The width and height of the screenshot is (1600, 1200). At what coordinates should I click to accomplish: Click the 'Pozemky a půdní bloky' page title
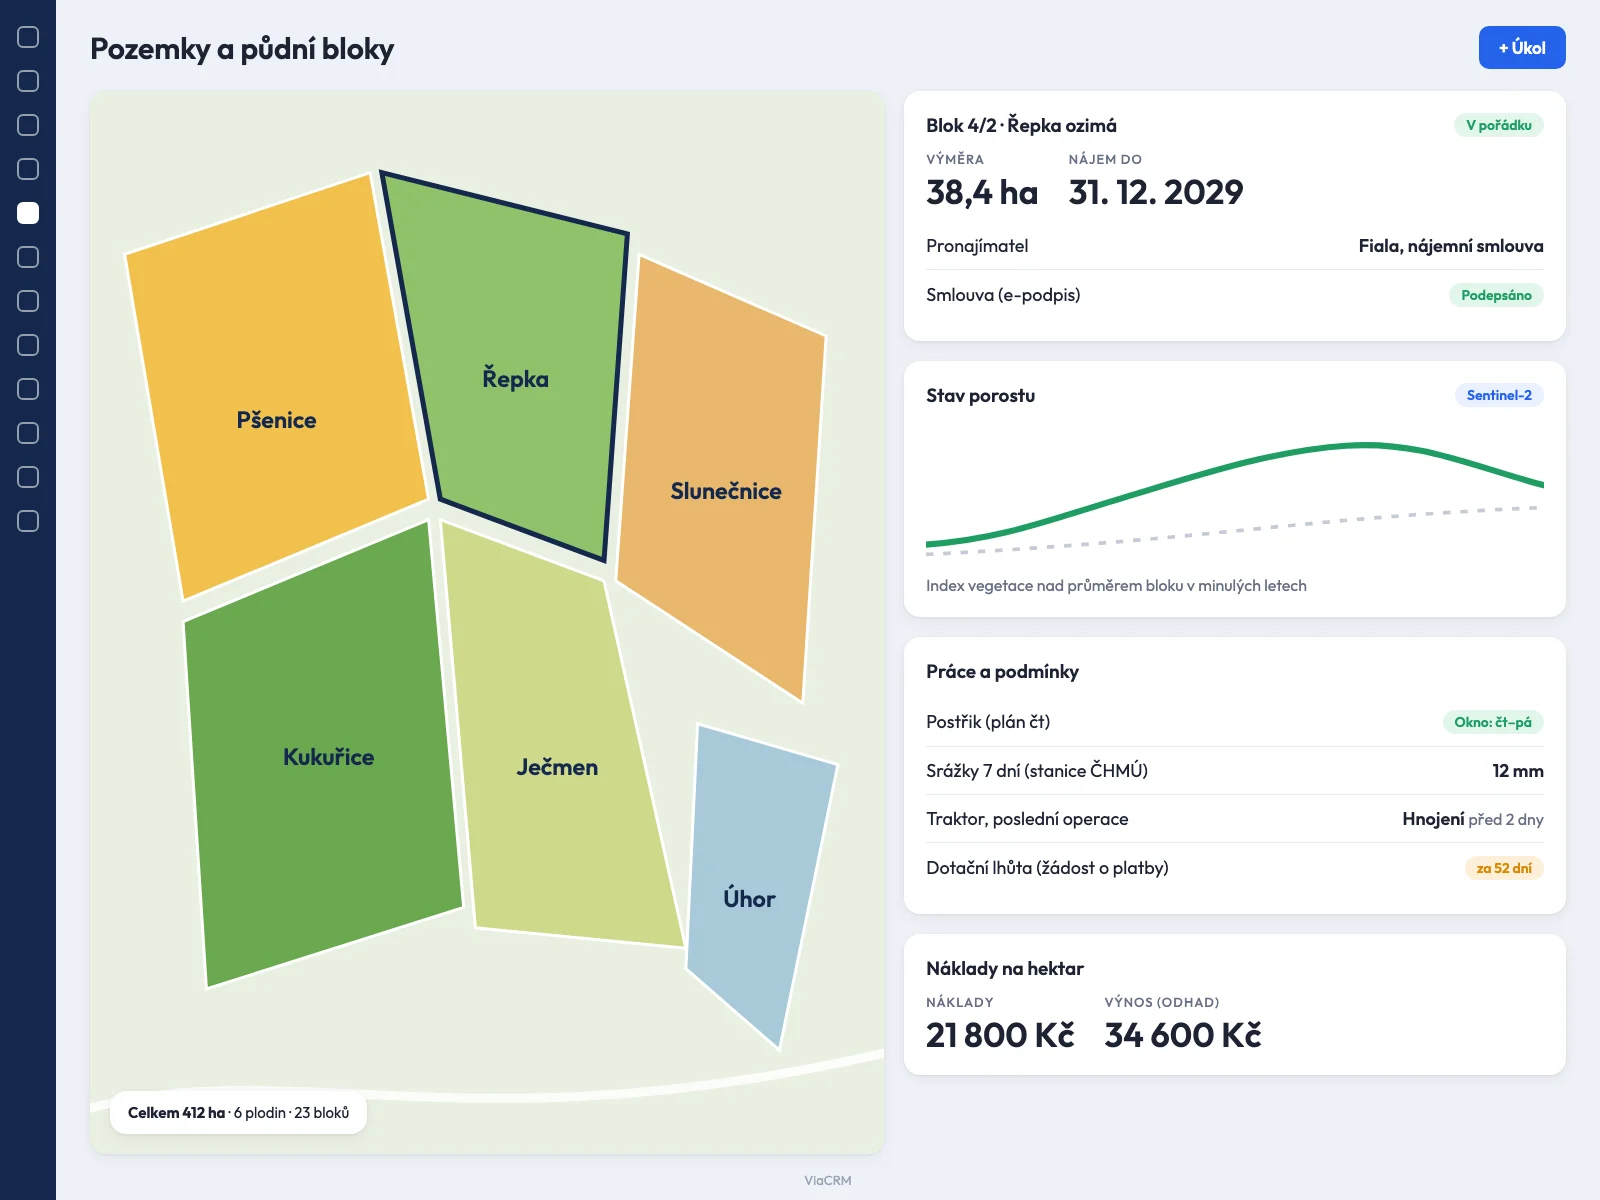point(242,49)
